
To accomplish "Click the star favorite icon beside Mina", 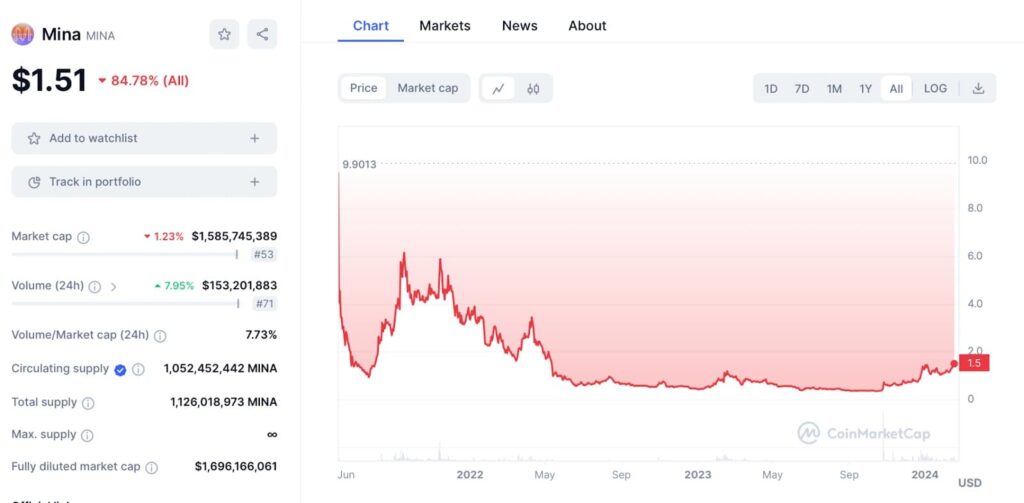I will [x=224, y=34].
